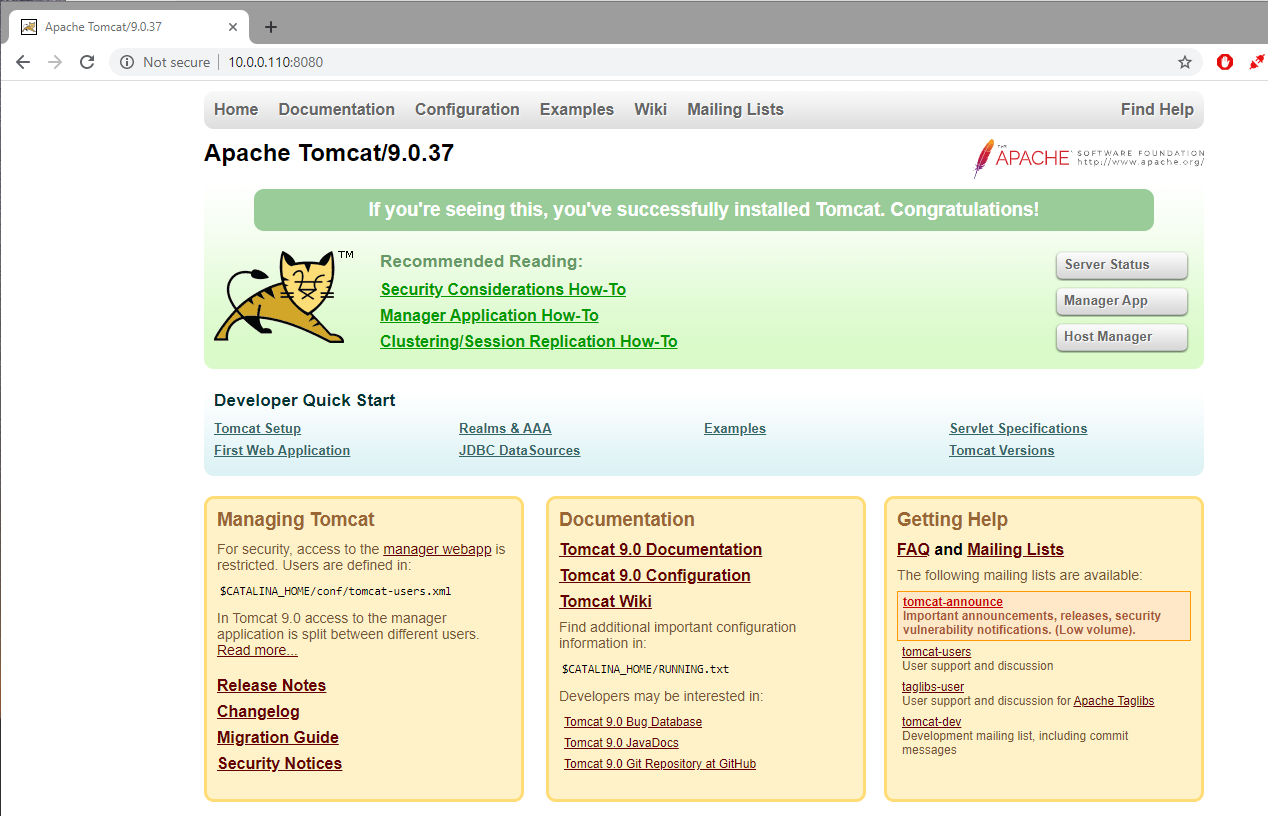Click the successfully installed Tomcat congratulations banner
This screenshot has width=1268, height=816.
pos(704,210)
